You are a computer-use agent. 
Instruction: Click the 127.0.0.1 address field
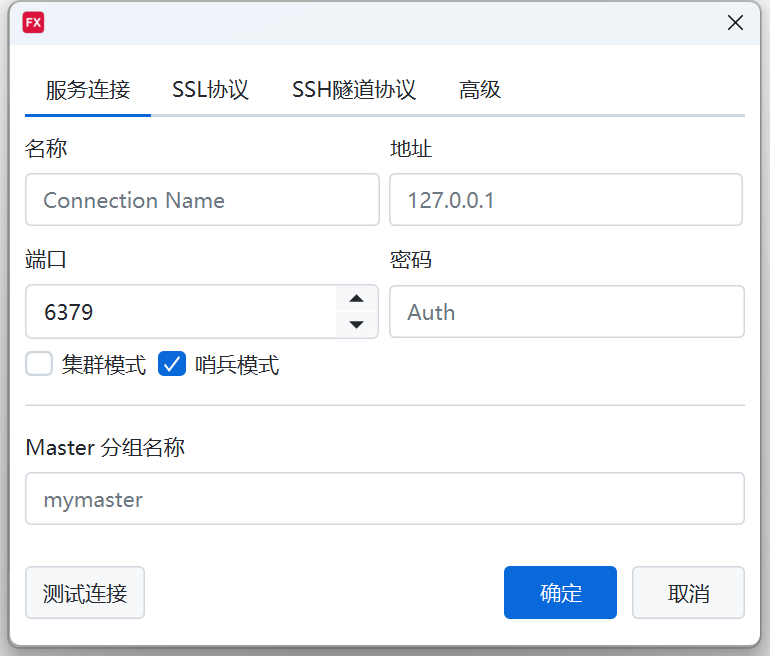[x=565, y=200]
